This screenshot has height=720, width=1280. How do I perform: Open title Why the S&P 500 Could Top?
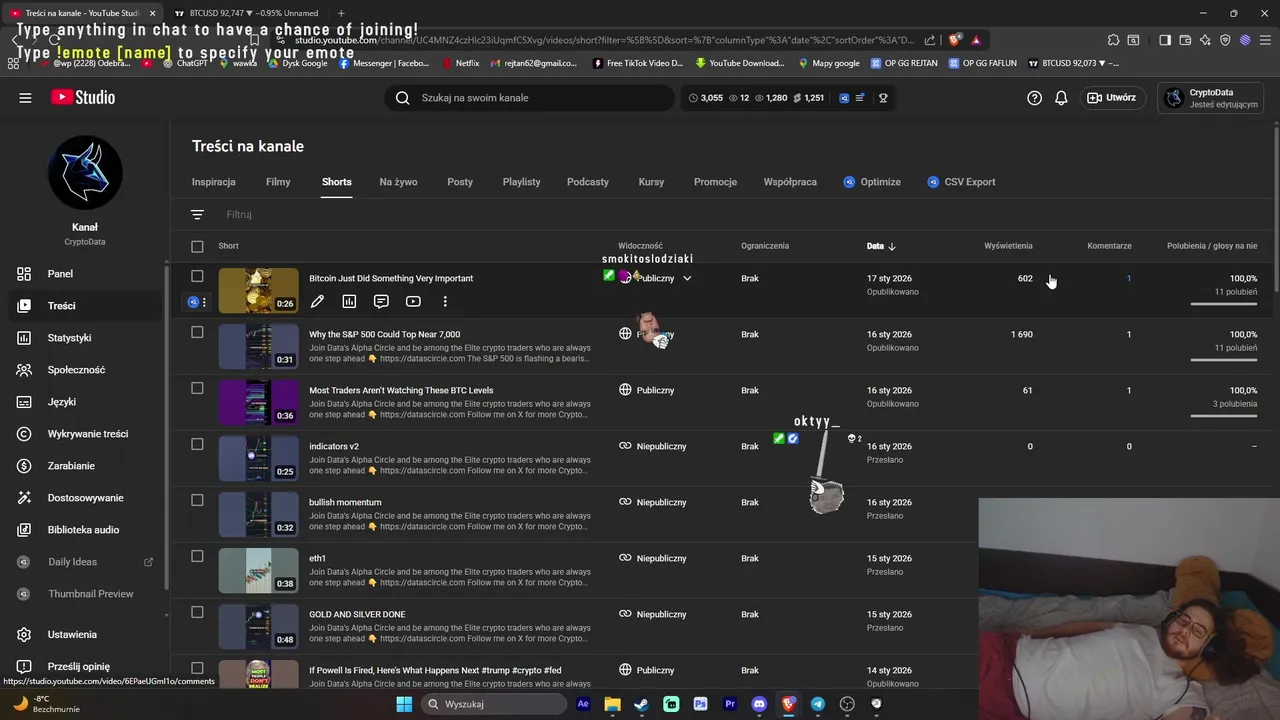tap(385, 334)
